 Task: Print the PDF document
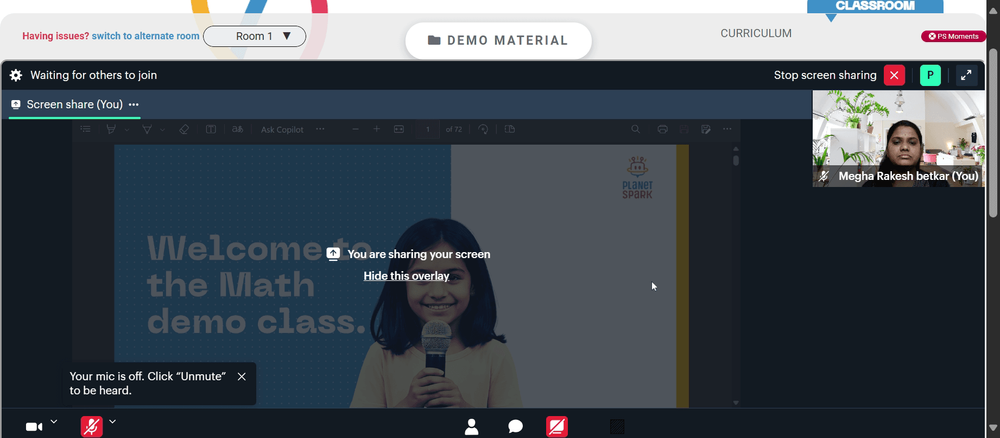tap(663, 129)
